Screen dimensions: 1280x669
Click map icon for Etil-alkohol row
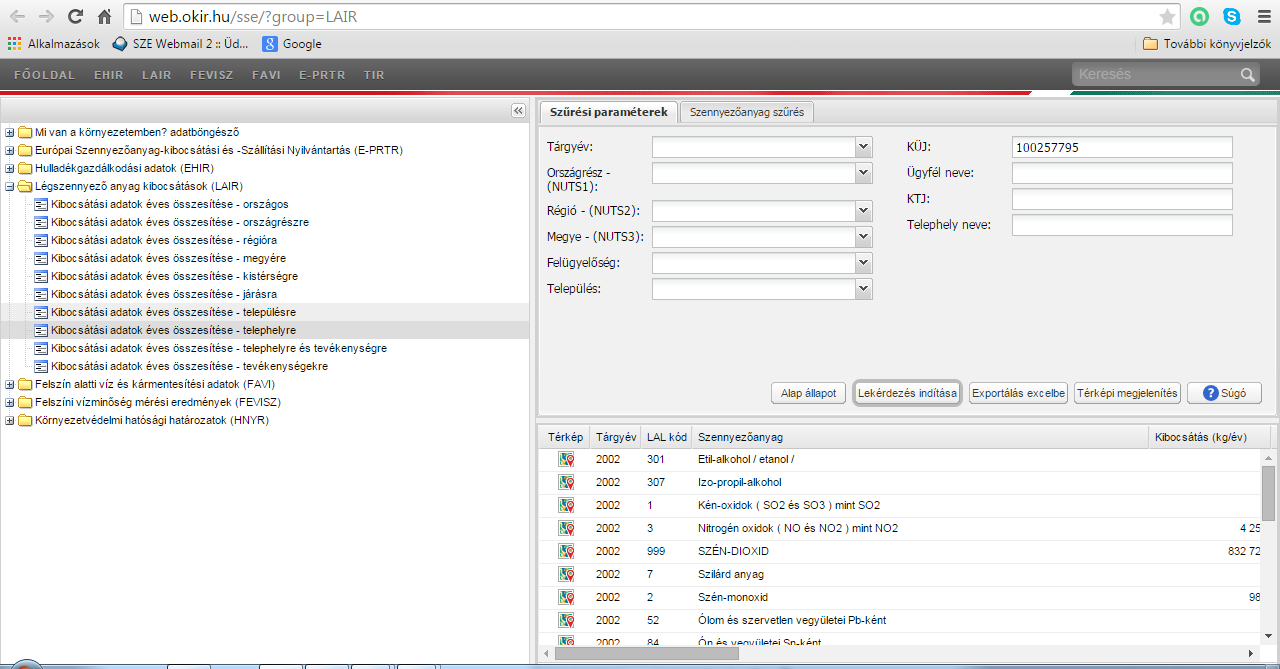point(567,459)
